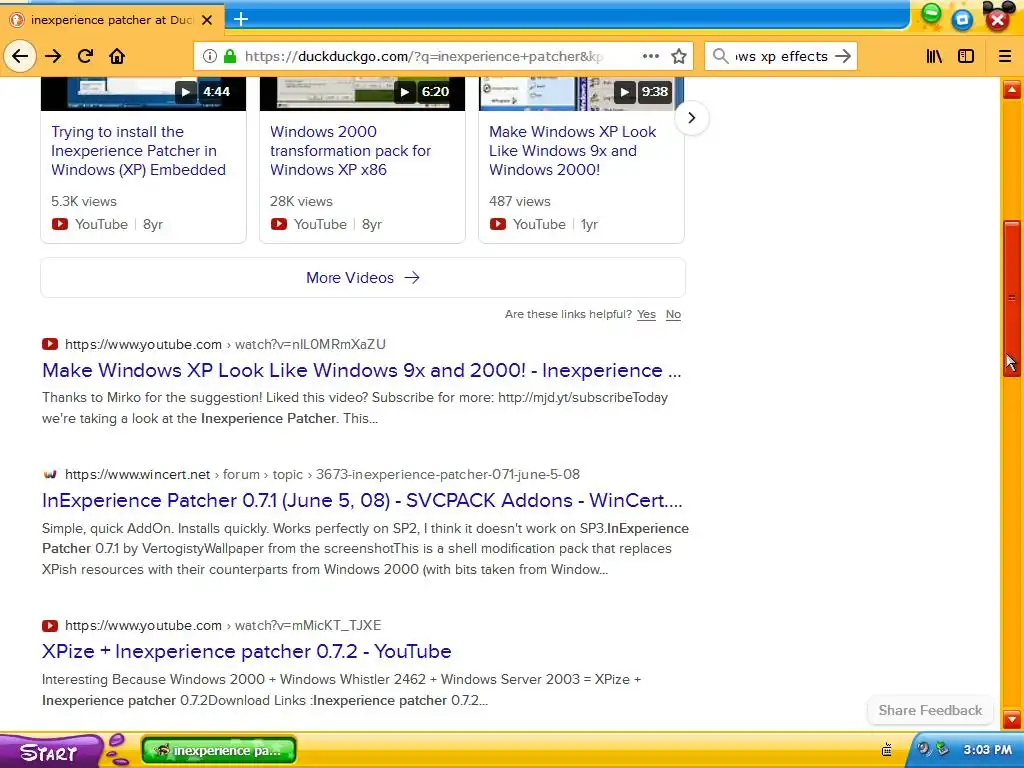The image size is (1024, 768).
Task: Open InExperience Patcher 0.7.1 WinCert result
Action: (362, 500)
